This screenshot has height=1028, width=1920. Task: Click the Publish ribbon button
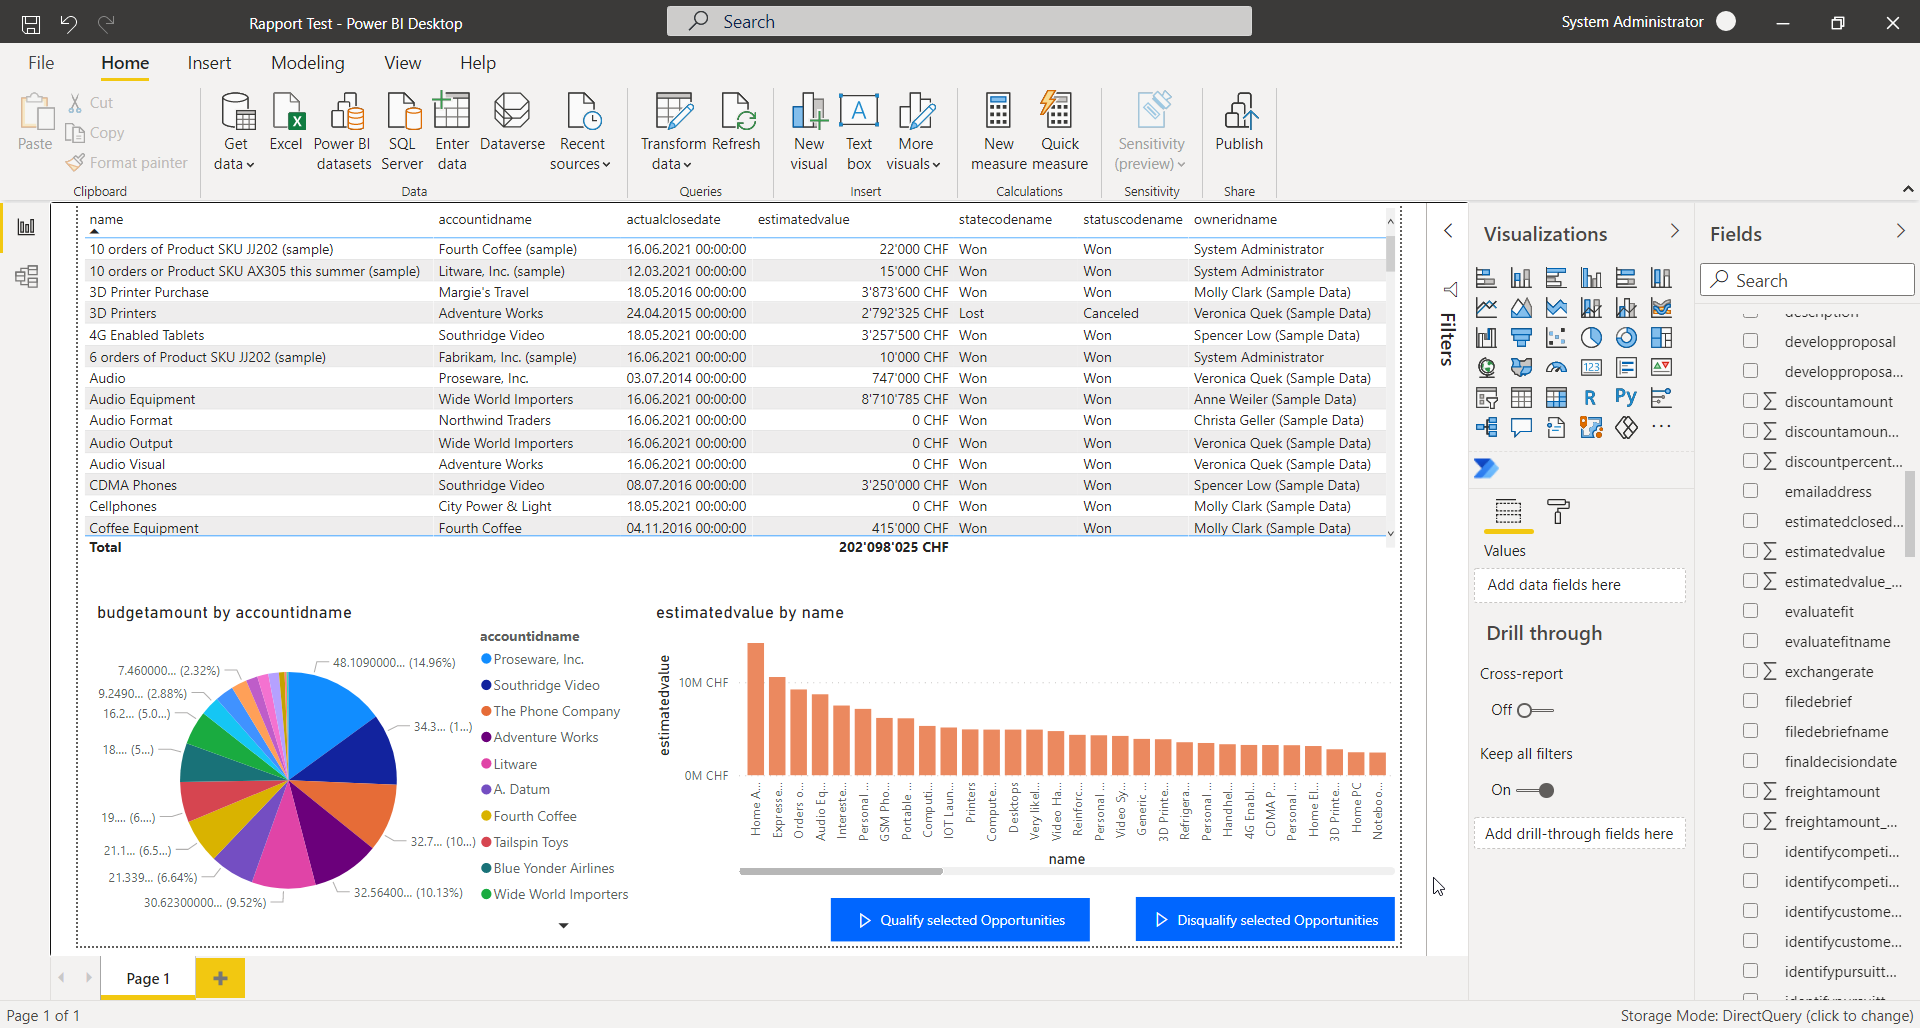click(1239, 124)
